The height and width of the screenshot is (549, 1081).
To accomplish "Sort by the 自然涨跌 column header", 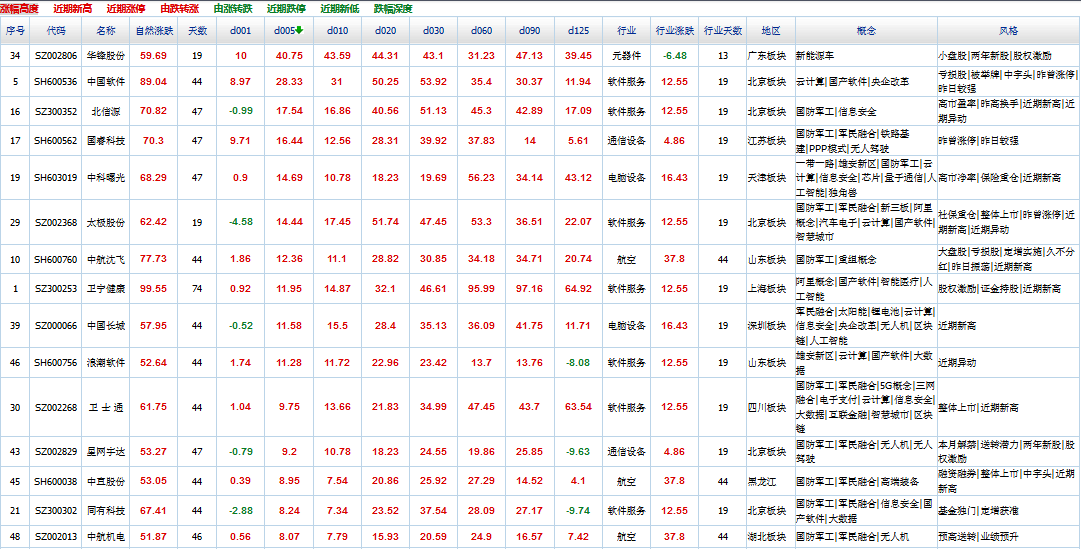I will [154, 31].
